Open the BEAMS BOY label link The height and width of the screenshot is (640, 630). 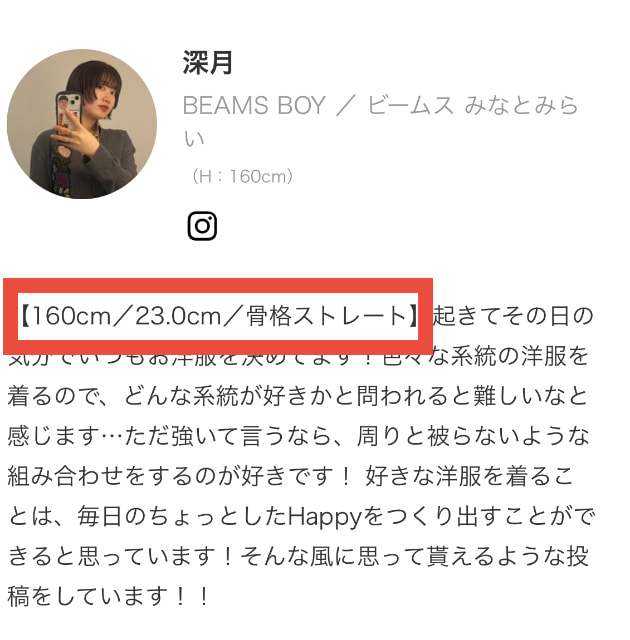[254, 105]
